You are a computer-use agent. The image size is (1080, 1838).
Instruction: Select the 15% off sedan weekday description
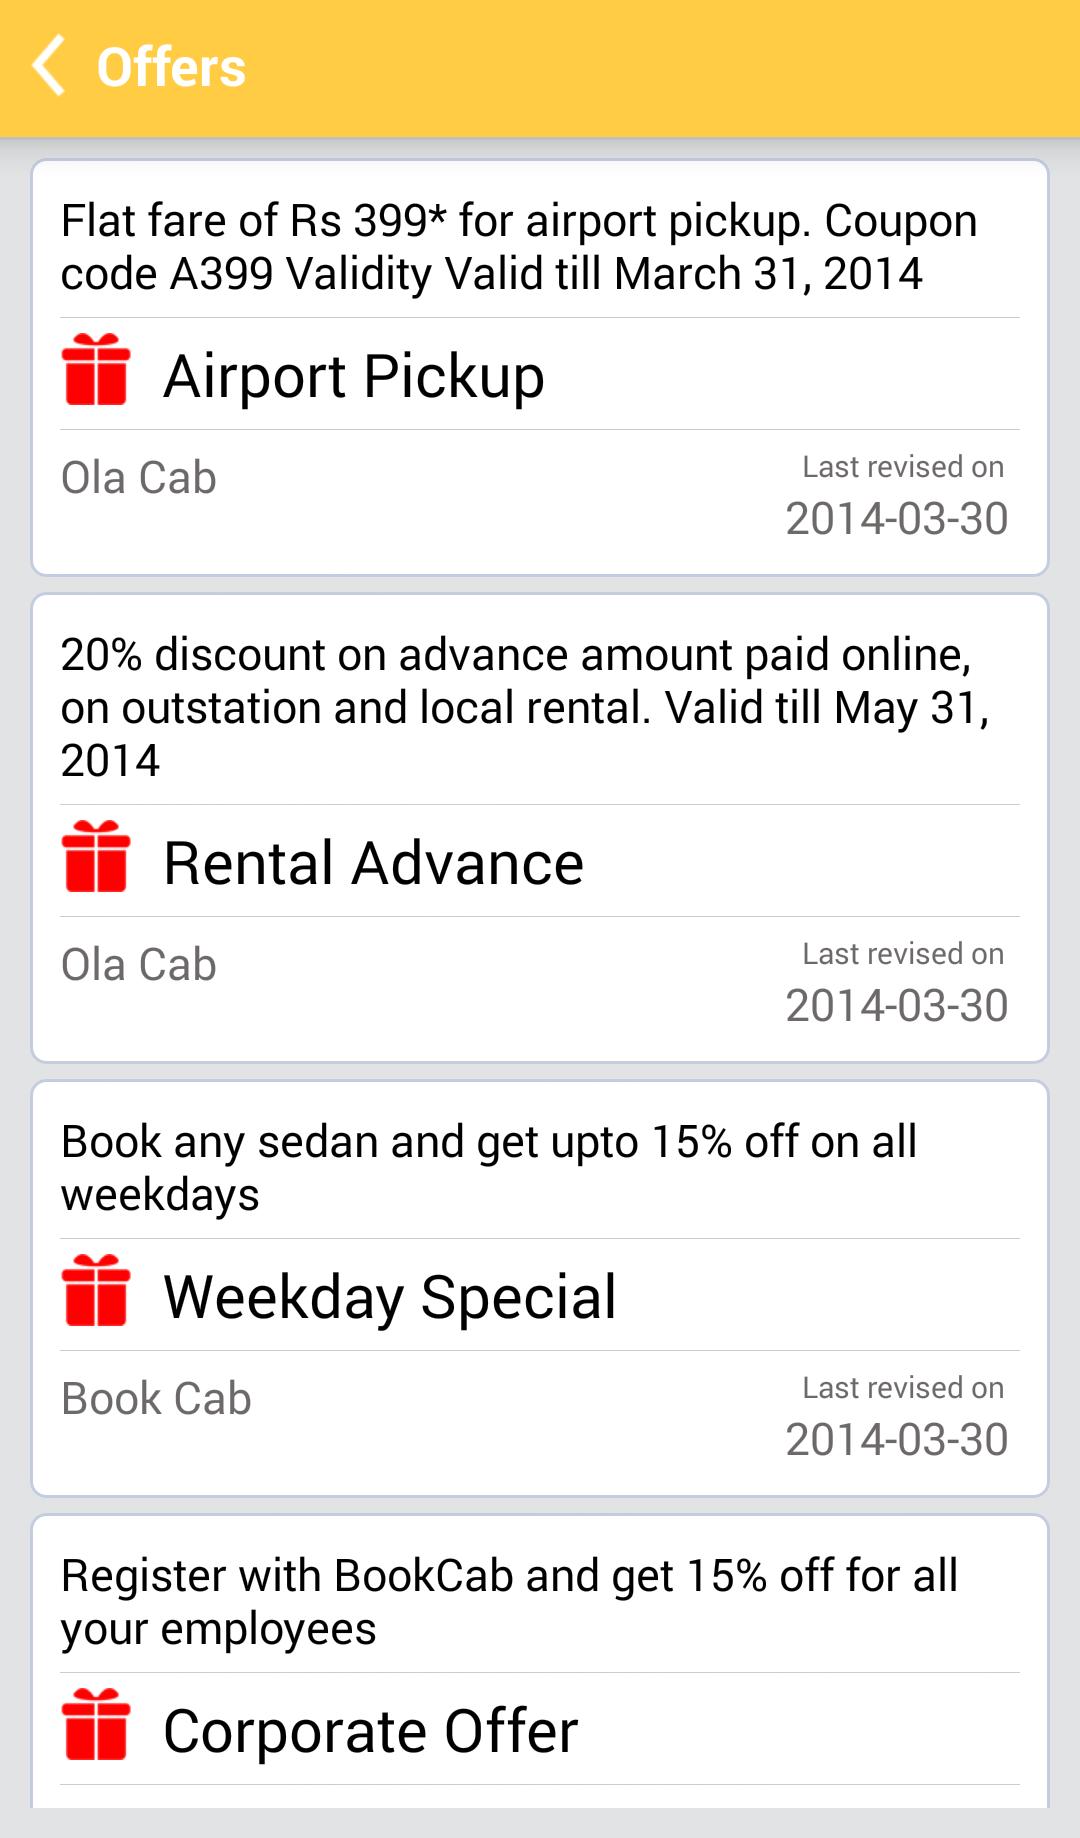(489, 1168)
